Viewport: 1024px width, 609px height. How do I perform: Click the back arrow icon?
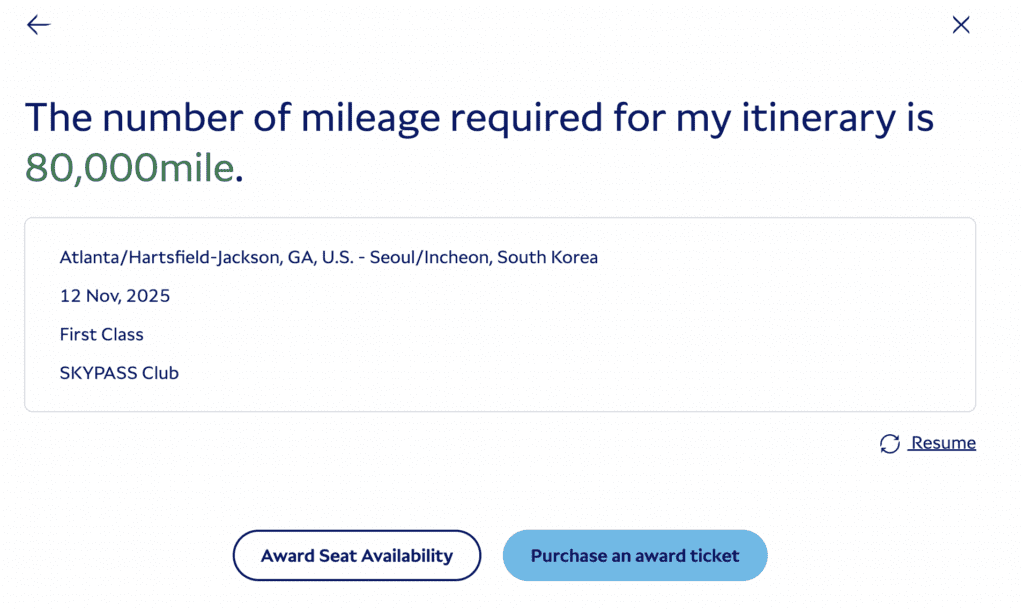coord(38,25)
